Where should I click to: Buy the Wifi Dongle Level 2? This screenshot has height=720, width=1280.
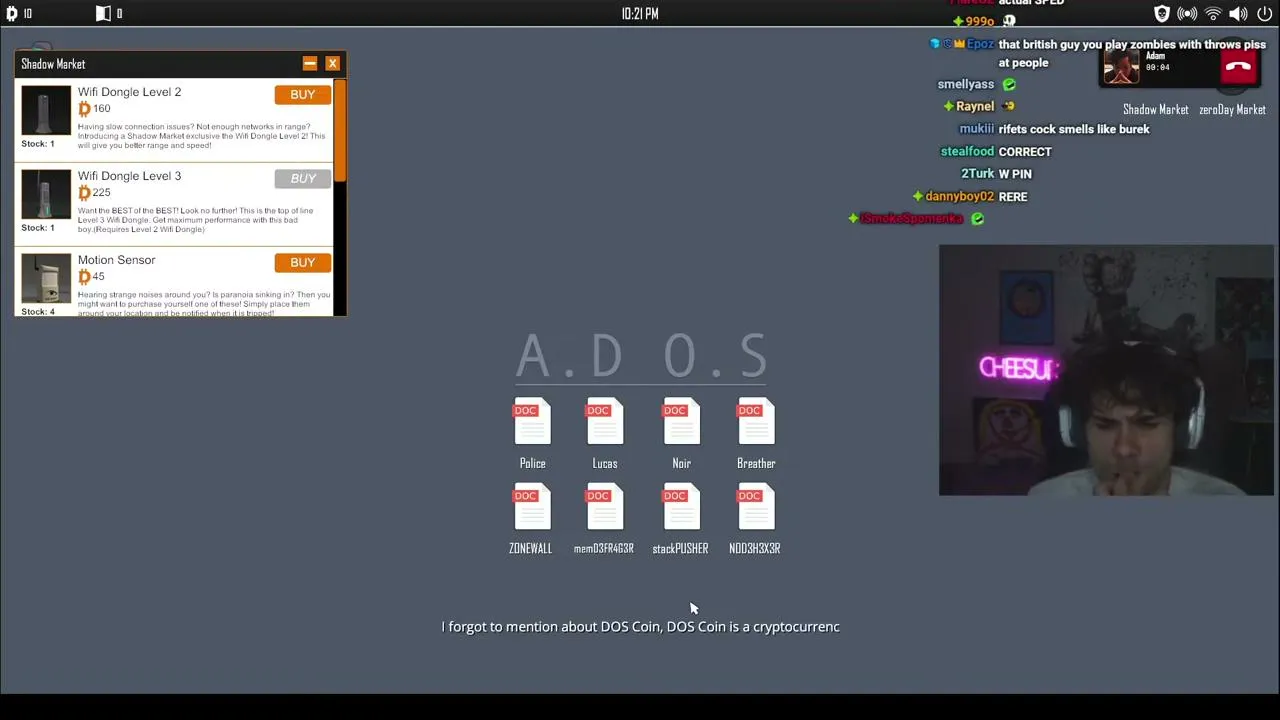(302, 94)
